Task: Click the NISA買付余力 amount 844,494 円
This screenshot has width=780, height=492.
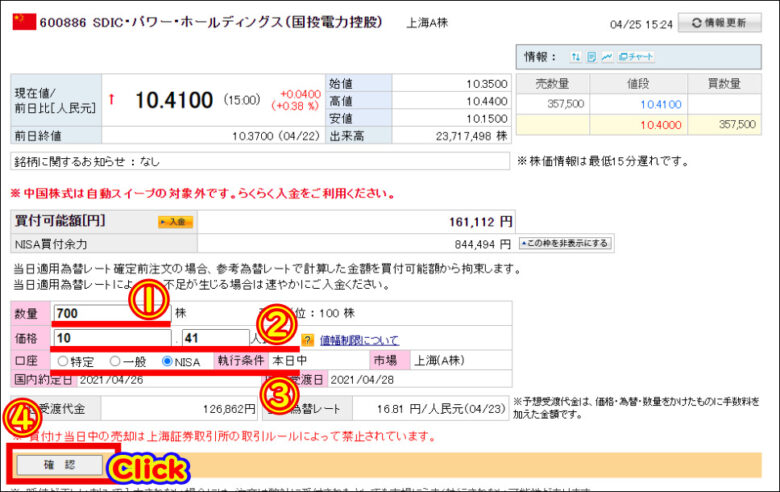Action: click(x=482, y=244)
